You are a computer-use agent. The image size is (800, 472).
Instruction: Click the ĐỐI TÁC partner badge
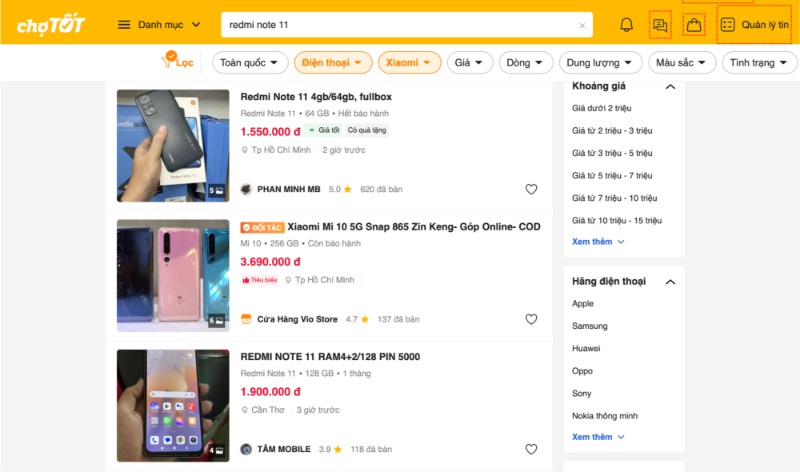click(262, 227)
